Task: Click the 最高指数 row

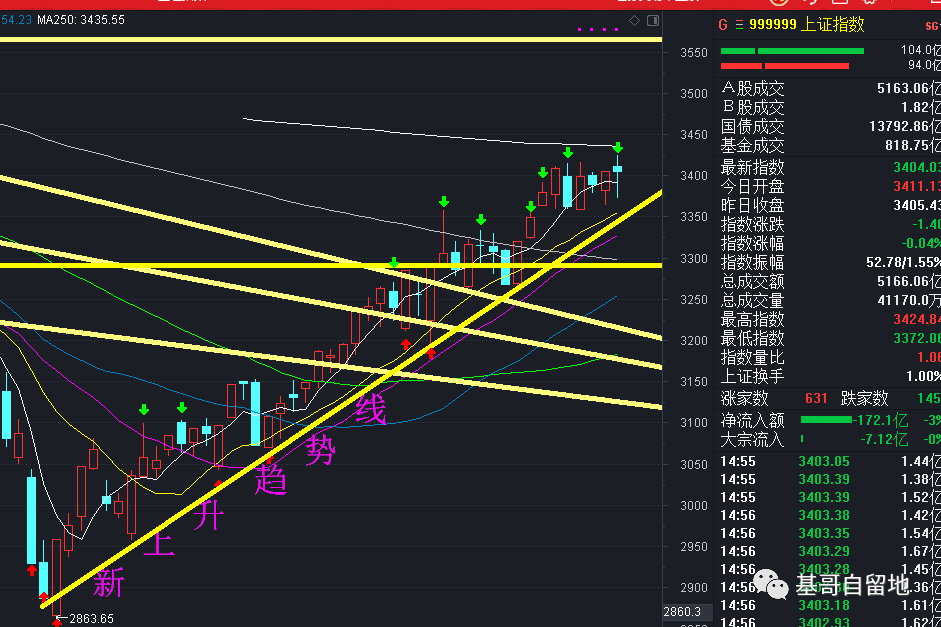Action: tap(831, 319)
